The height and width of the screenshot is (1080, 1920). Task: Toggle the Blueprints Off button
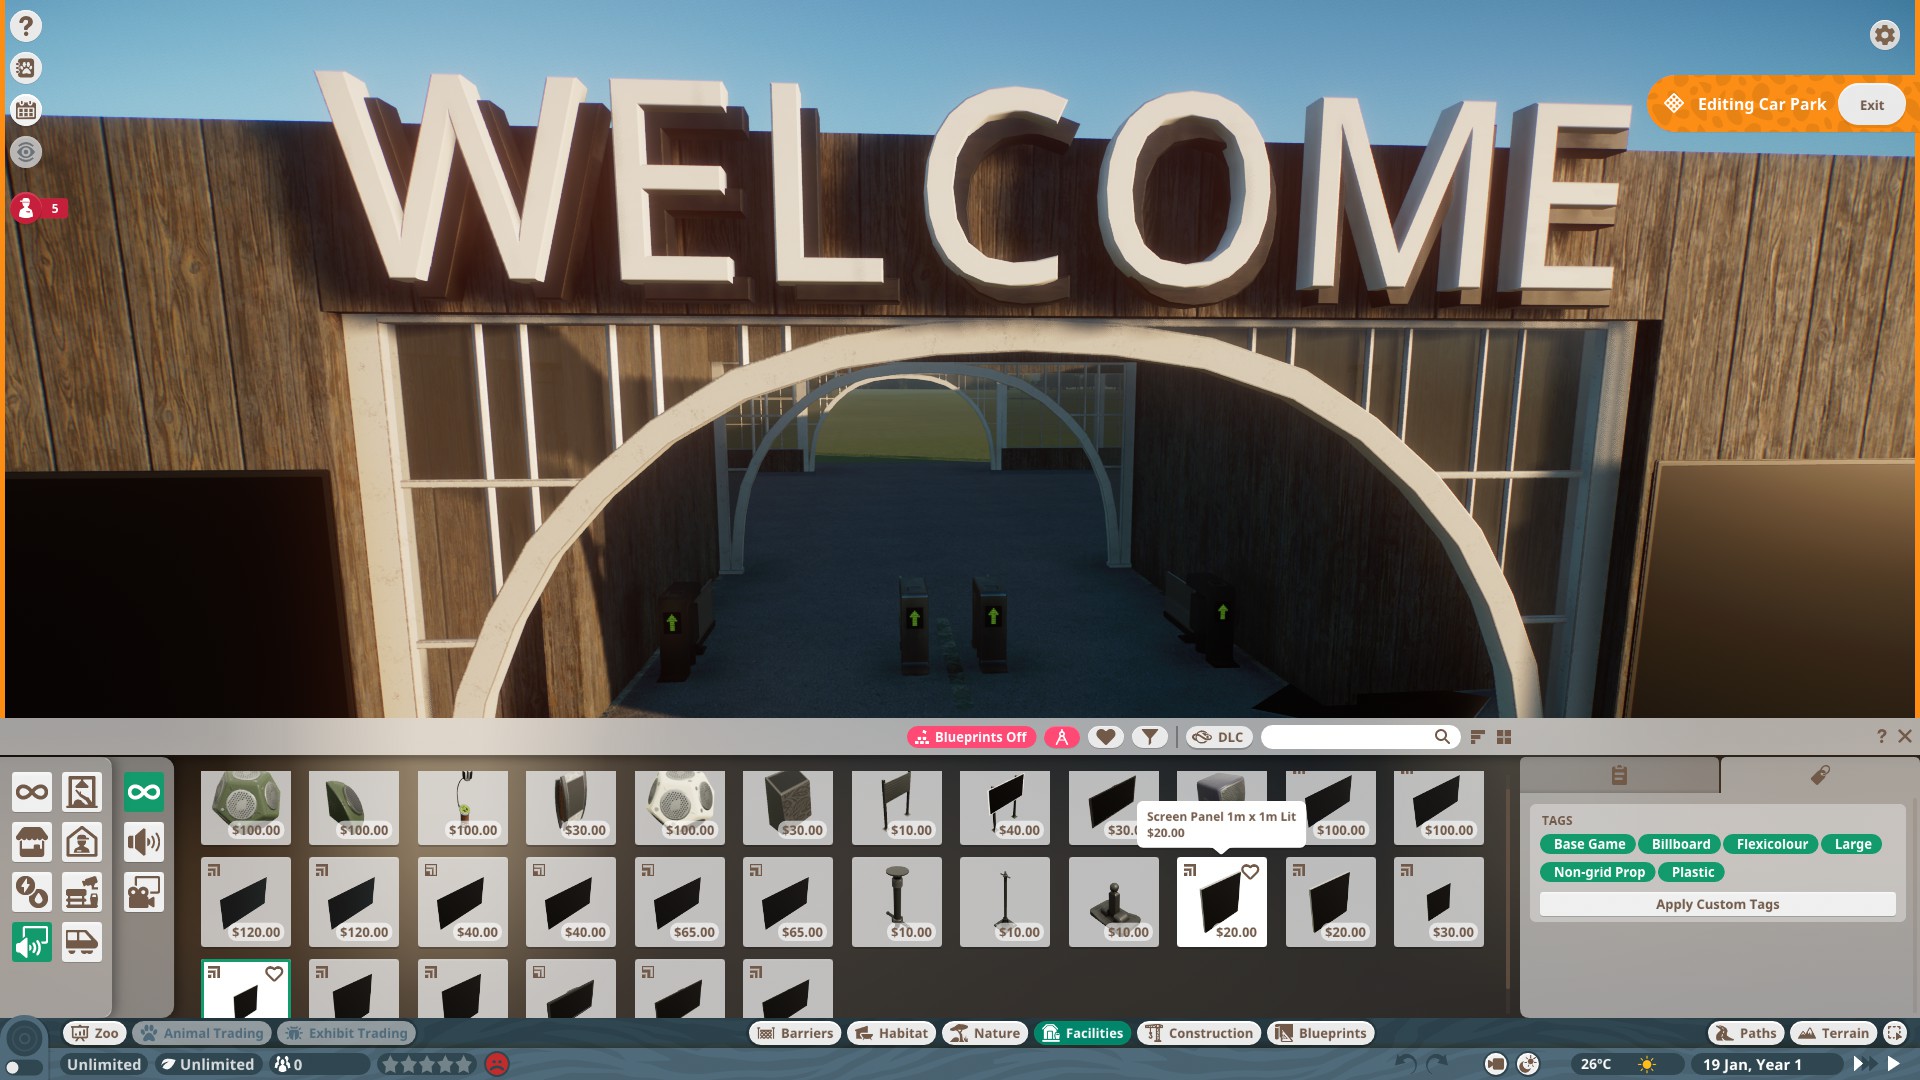pyautogui.click(x=971, y=737)
